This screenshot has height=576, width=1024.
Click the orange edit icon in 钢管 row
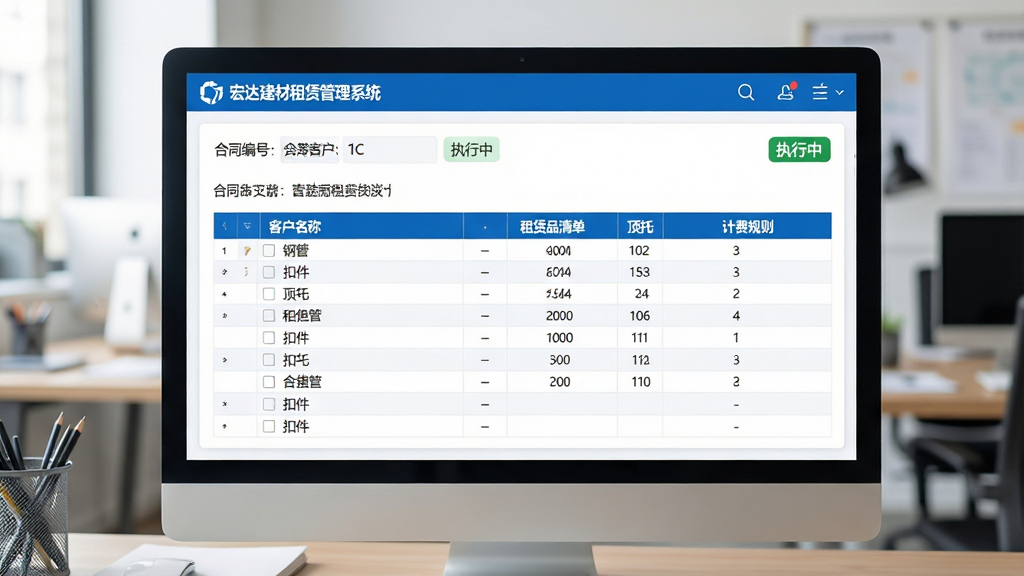[247, 251]
